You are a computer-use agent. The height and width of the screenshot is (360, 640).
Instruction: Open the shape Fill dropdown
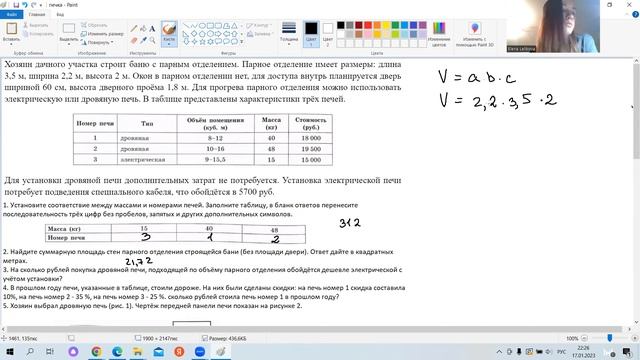pyautogui.click(x=260, y=34)
